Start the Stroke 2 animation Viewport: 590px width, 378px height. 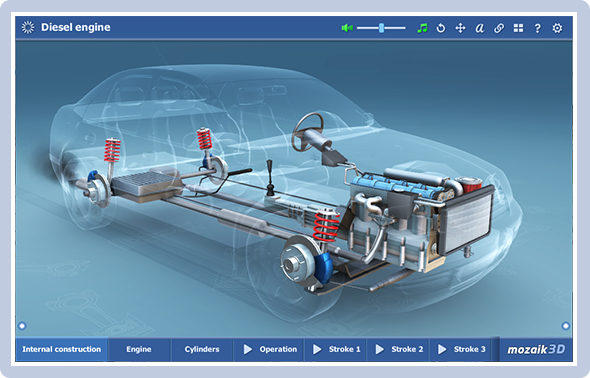(x=398, y=349)
